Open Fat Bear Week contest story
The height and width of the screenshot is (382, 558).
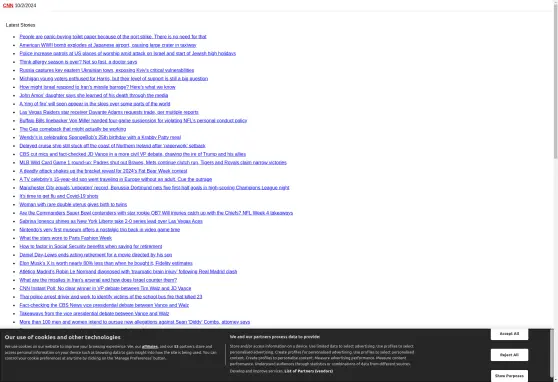pos(103,171)
